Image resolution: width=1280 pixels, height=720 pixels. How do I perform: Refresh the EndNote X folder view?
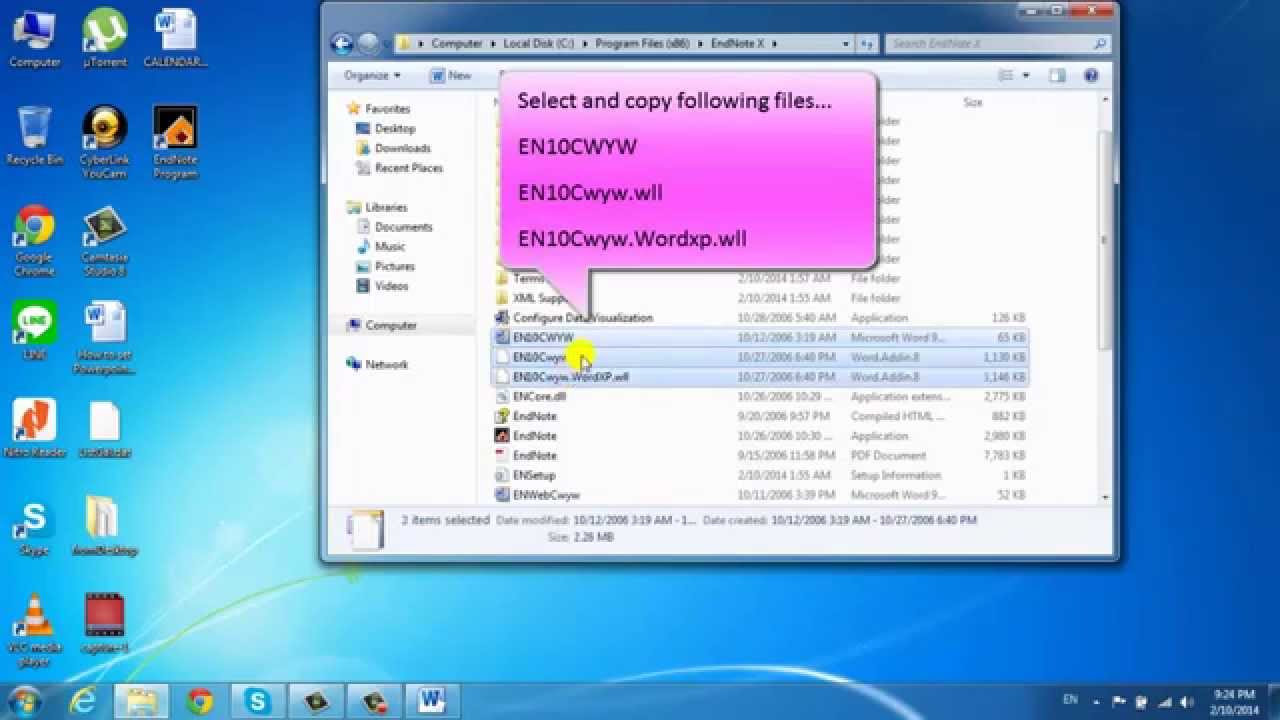click(x=867, y=43)
